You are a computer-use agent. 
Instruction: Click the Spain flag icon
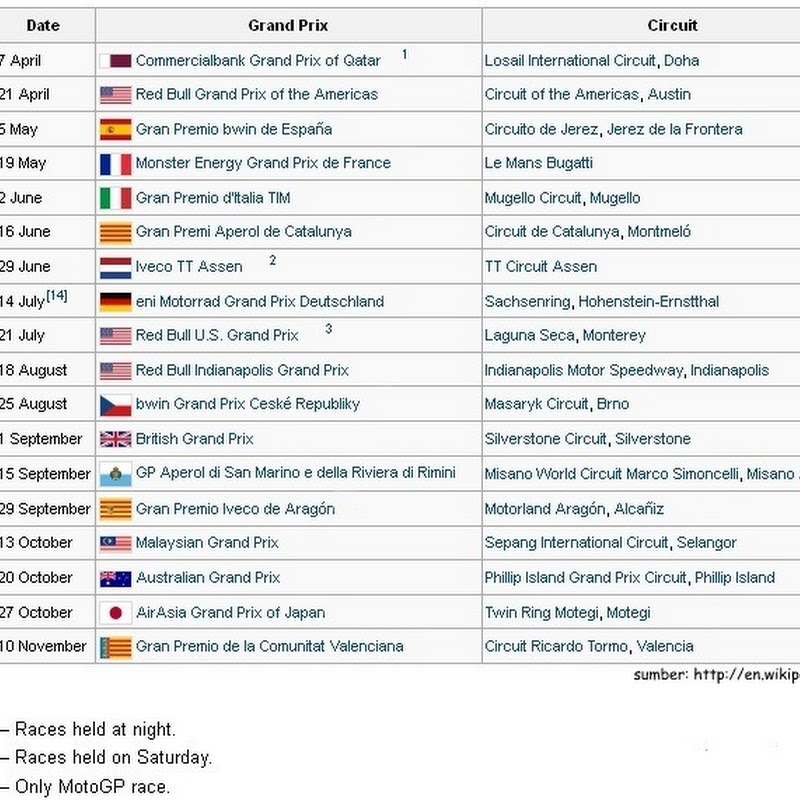pos(115,129)
